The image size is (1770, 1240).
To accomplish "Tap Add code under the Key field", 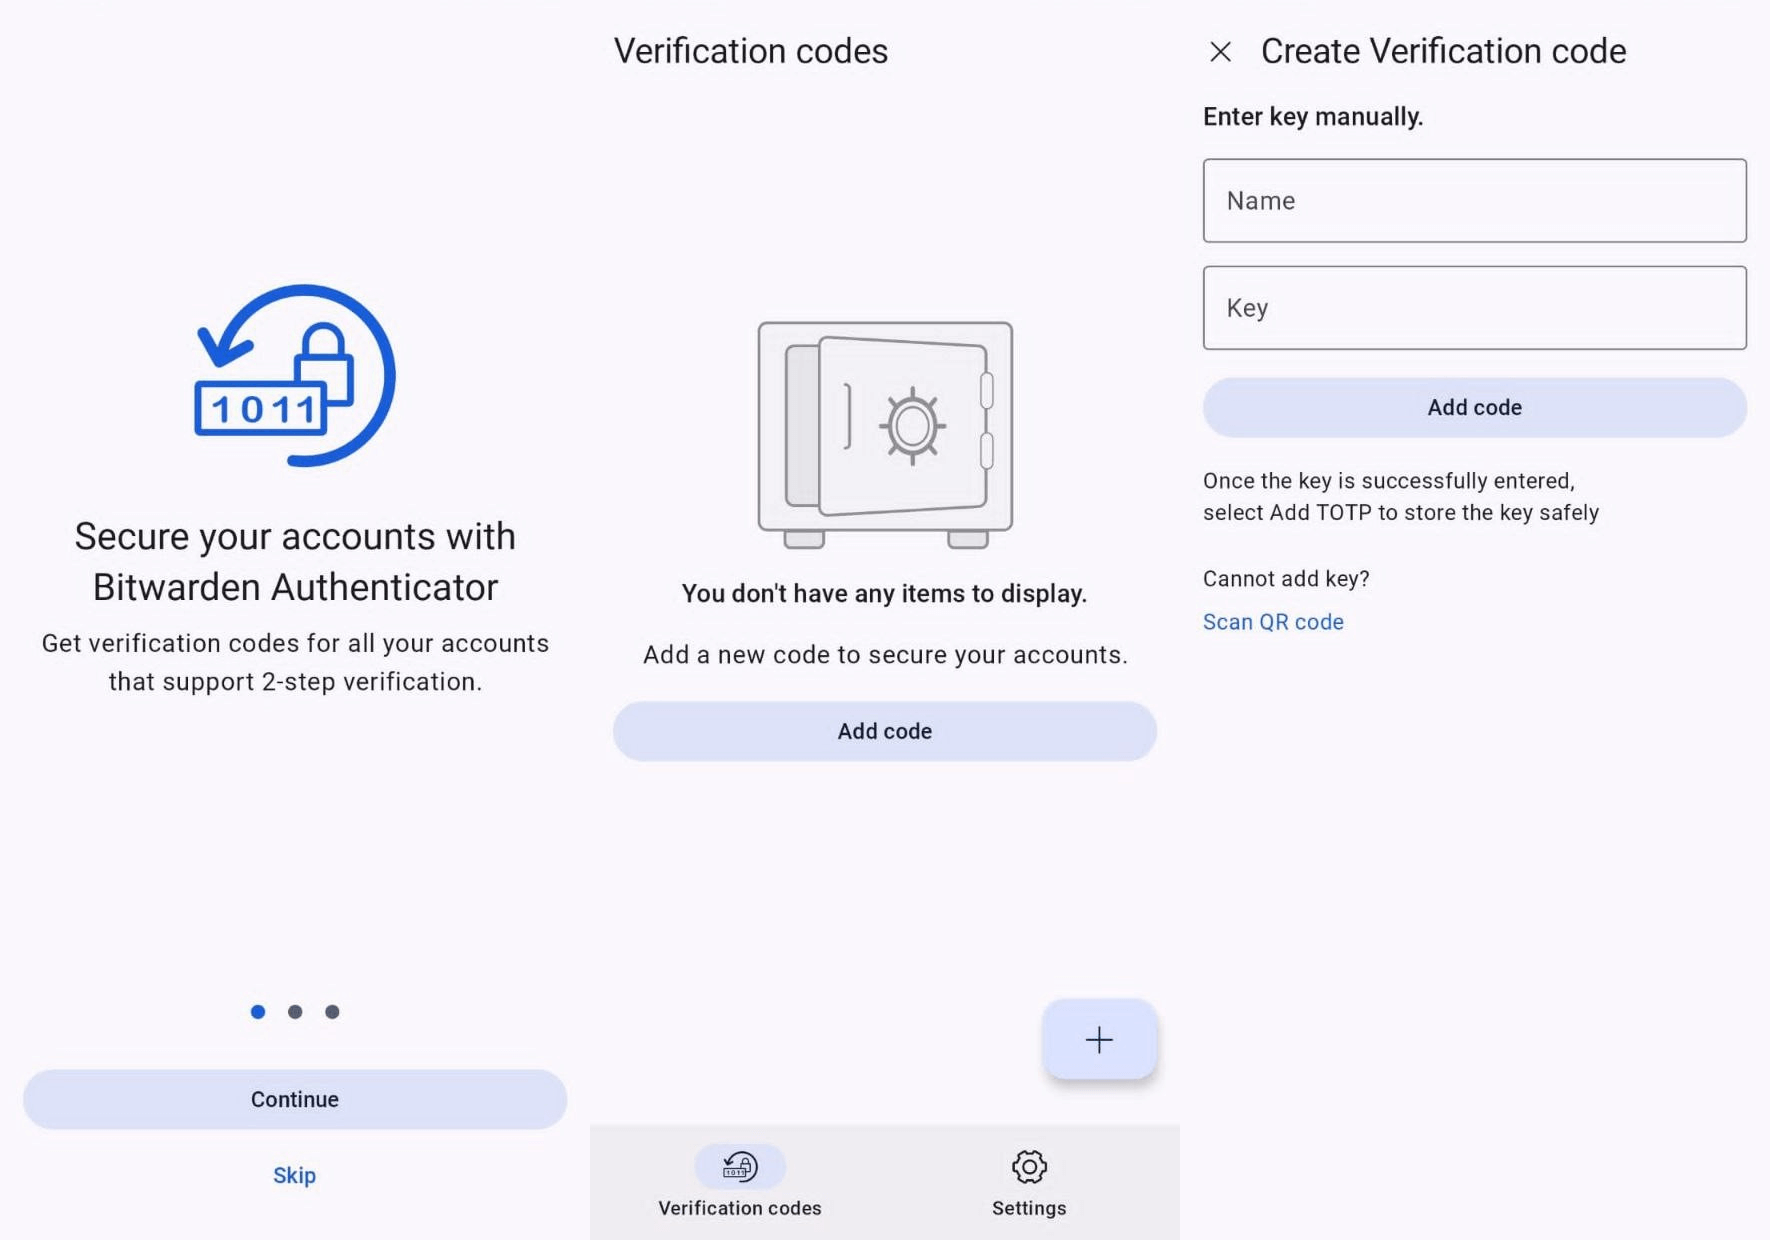I will (x=1474, y=407).
